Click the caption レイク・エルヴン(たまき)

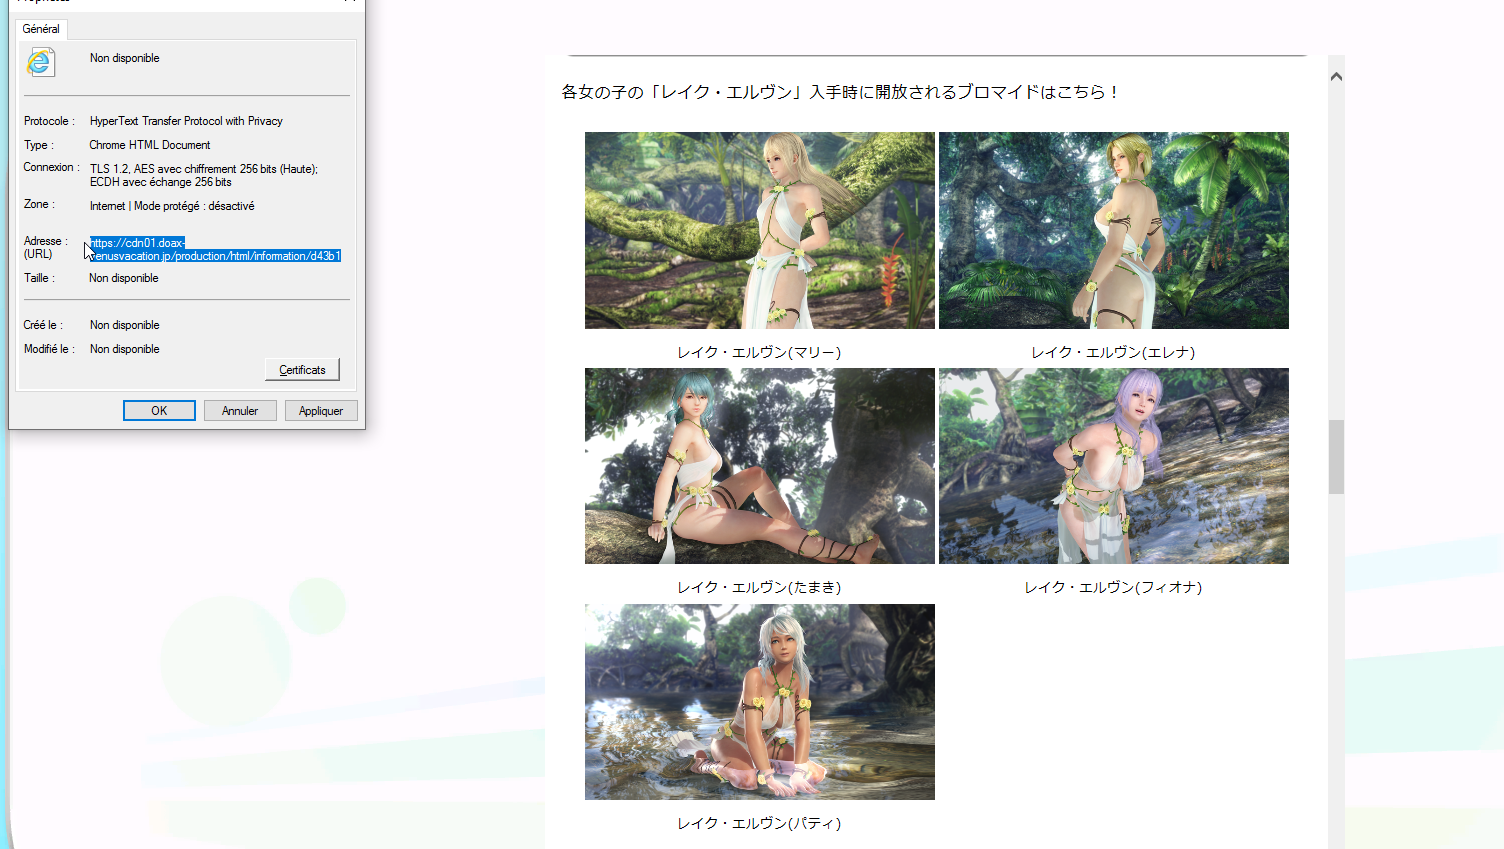point(760,587)
